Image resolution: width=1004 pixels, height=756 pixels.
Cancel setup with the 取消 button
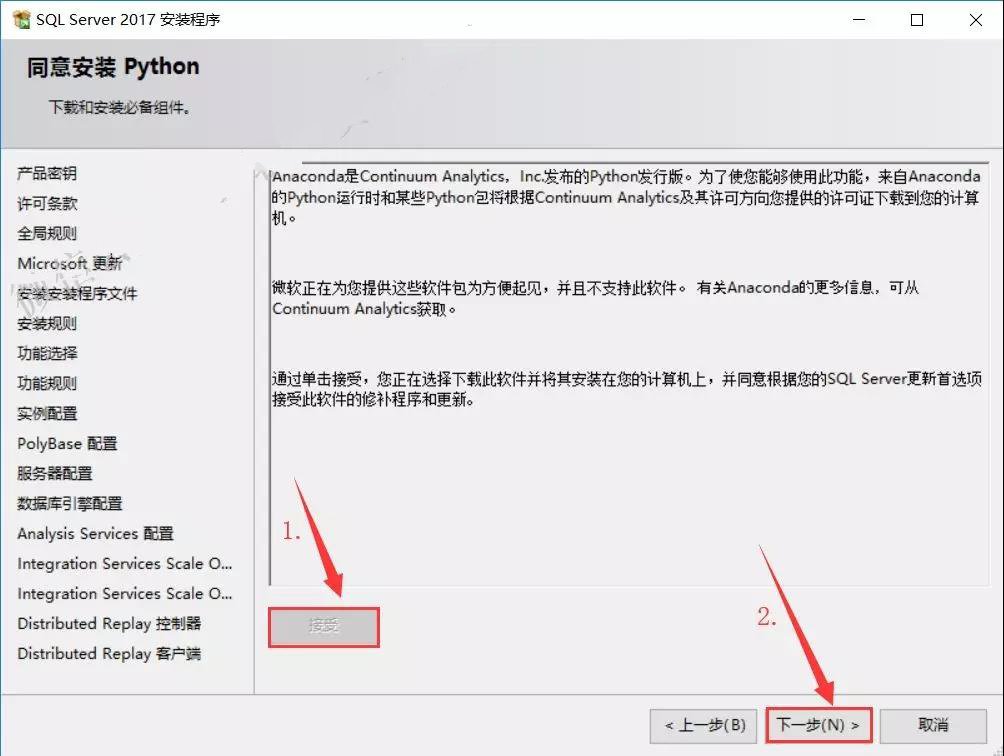(933, 725)
